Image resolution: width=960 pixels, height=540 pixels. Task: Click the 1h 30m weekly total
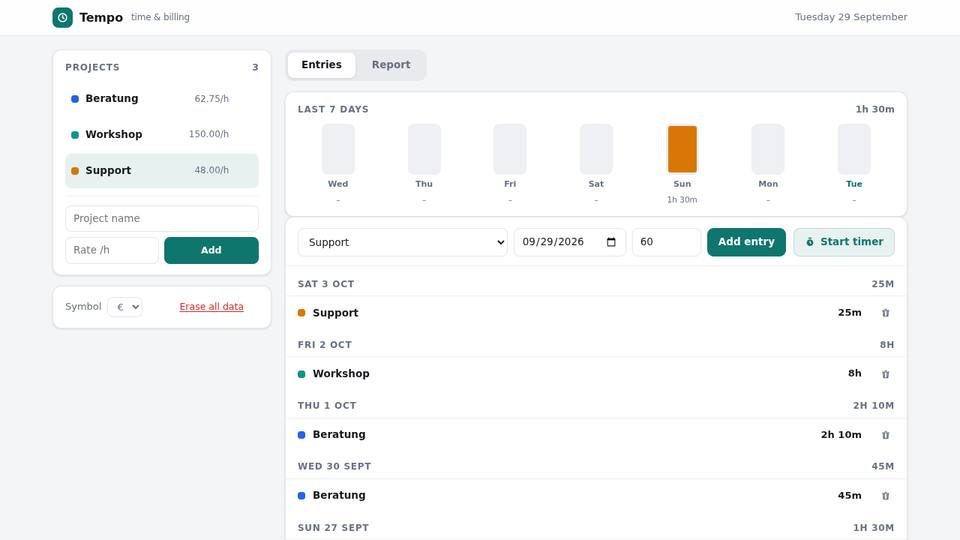point(875,110)
